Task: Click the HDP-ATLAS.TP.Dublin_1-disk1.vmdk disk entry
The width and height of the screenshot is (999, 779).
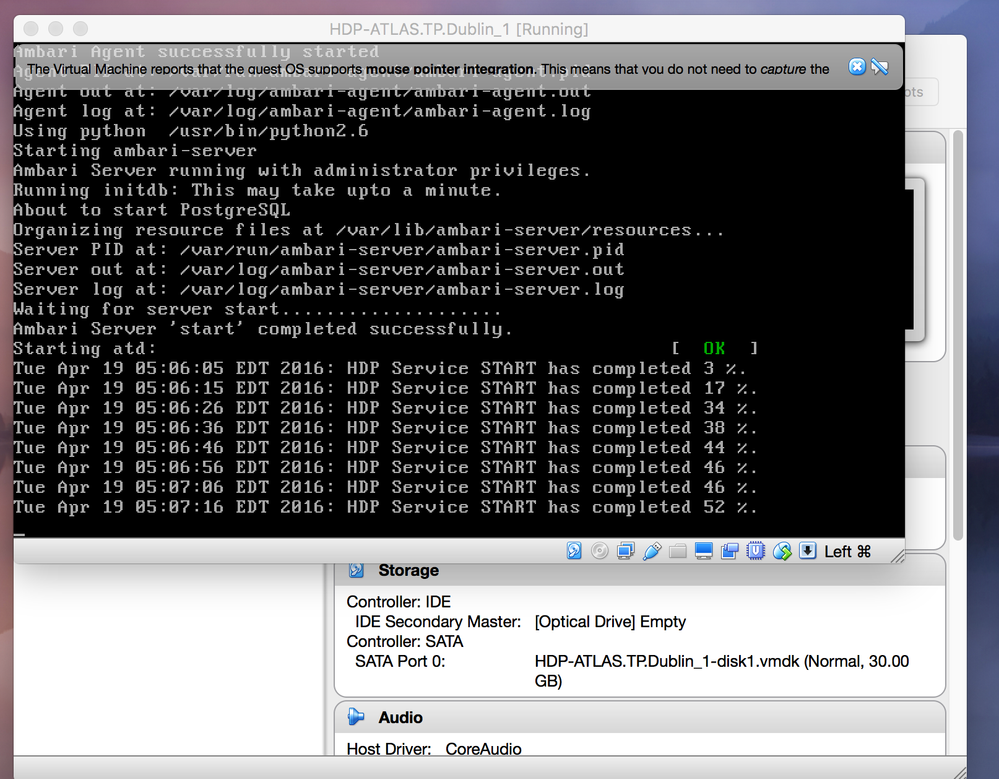Action: [x=722, y=671]
